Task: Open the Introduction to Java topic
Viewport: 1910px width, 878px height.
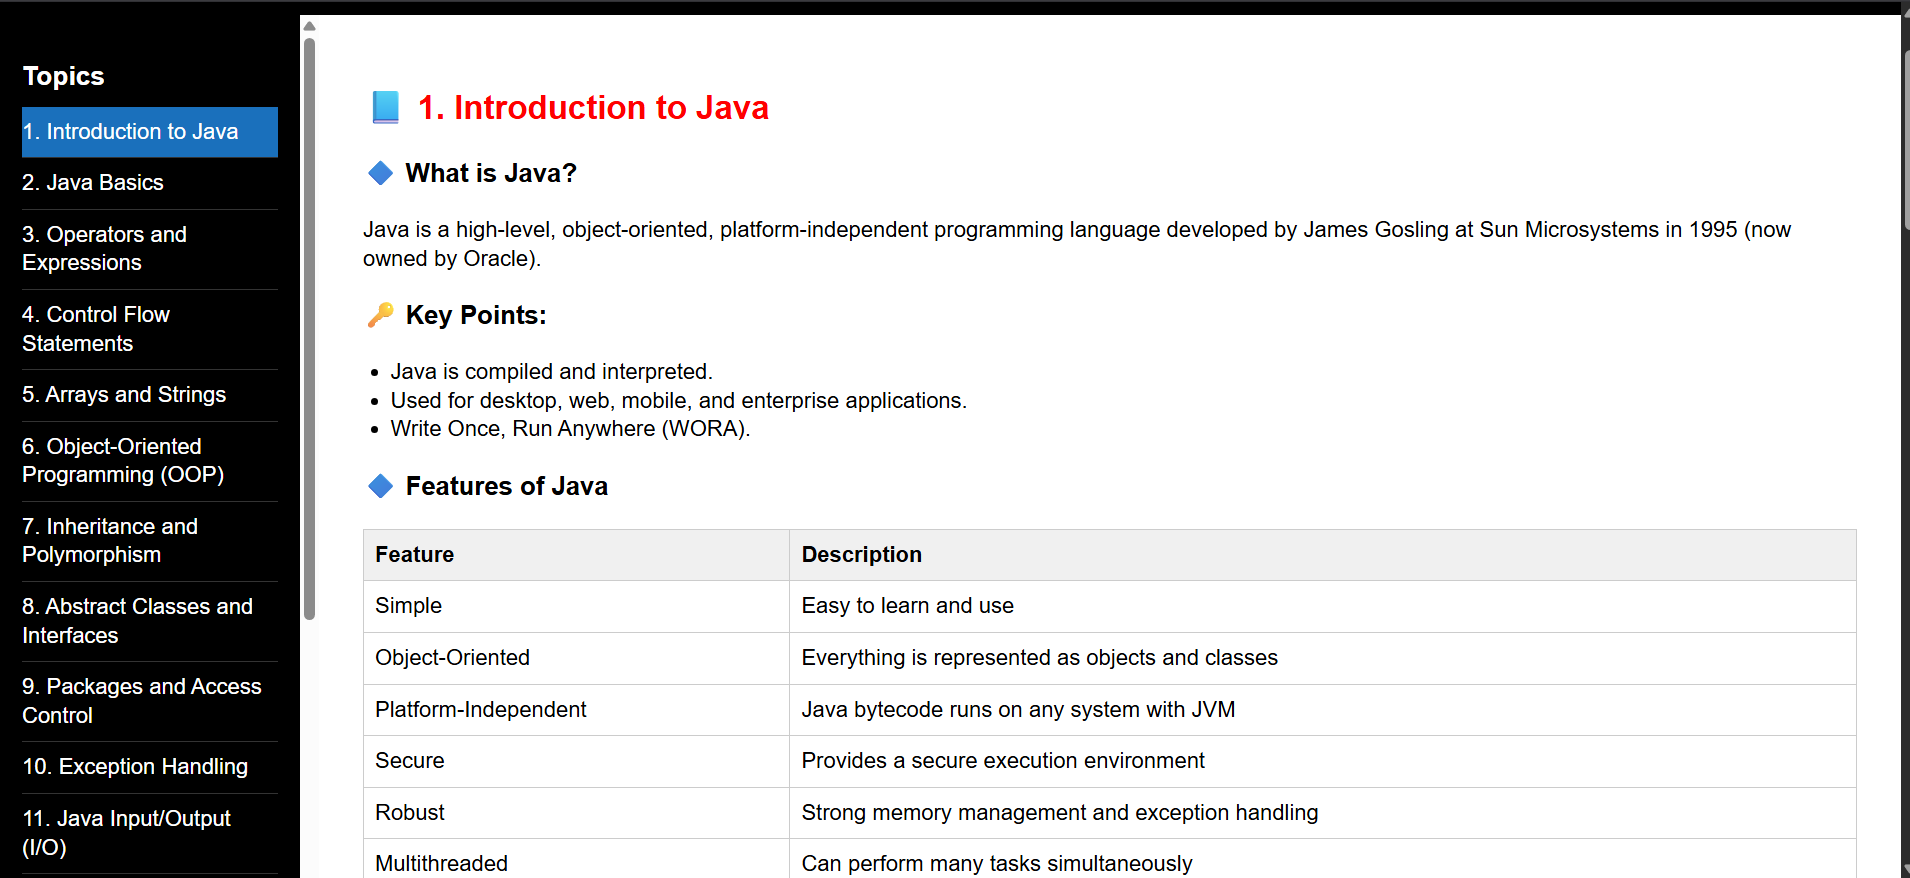Action: pos(149,132)
